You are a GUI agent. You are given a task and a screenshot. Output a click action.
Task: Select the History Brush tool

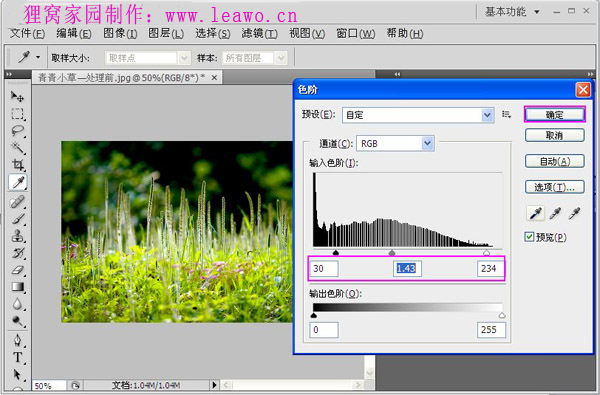click(x=17, y=253)
